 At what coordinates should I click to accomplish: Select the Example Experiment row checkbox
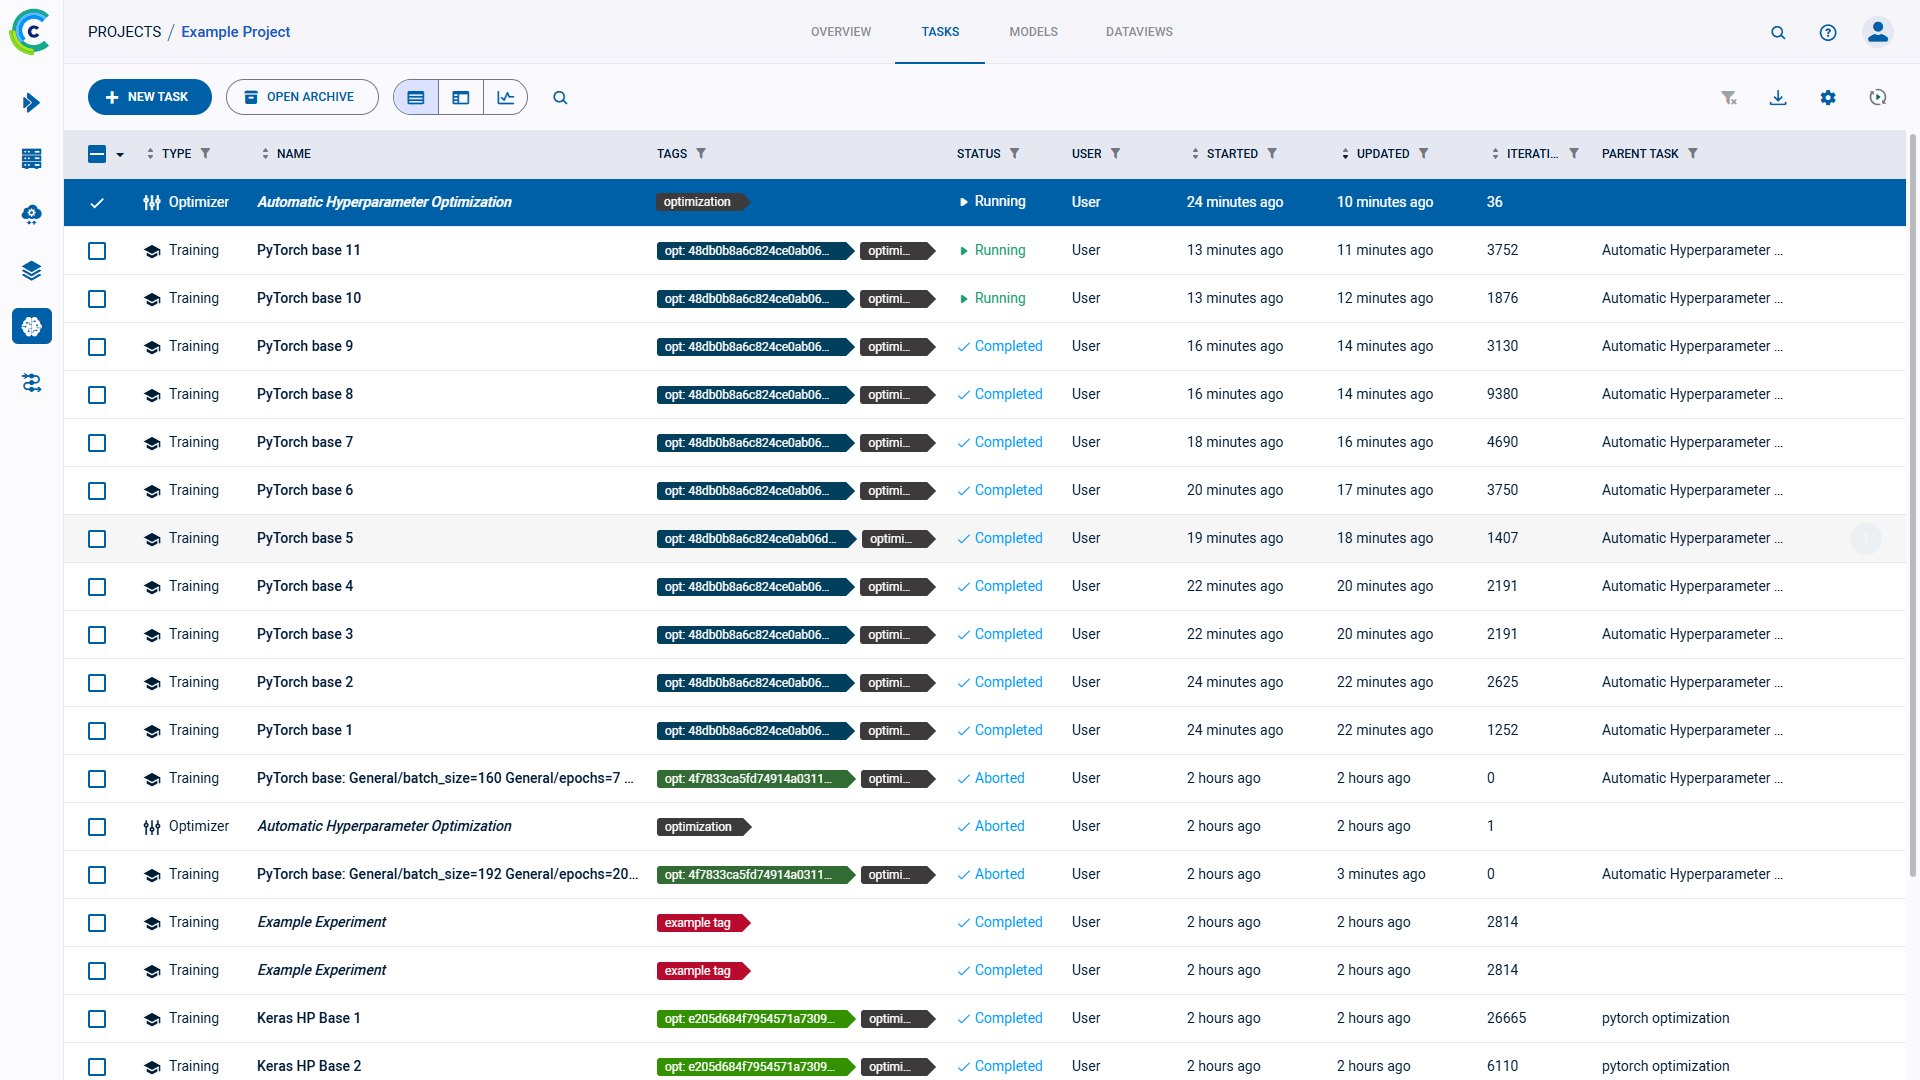(97, 923)
